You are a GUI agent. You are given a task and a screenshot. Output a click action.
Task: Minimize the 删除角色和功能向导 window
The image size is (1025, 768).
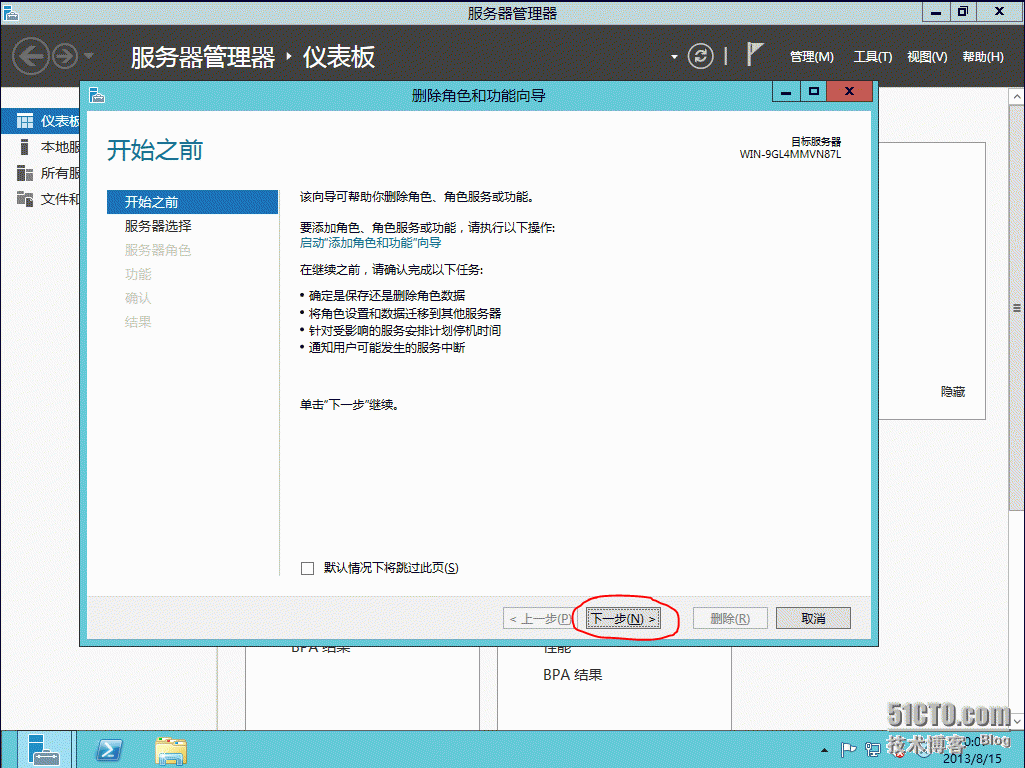[786, 92]
